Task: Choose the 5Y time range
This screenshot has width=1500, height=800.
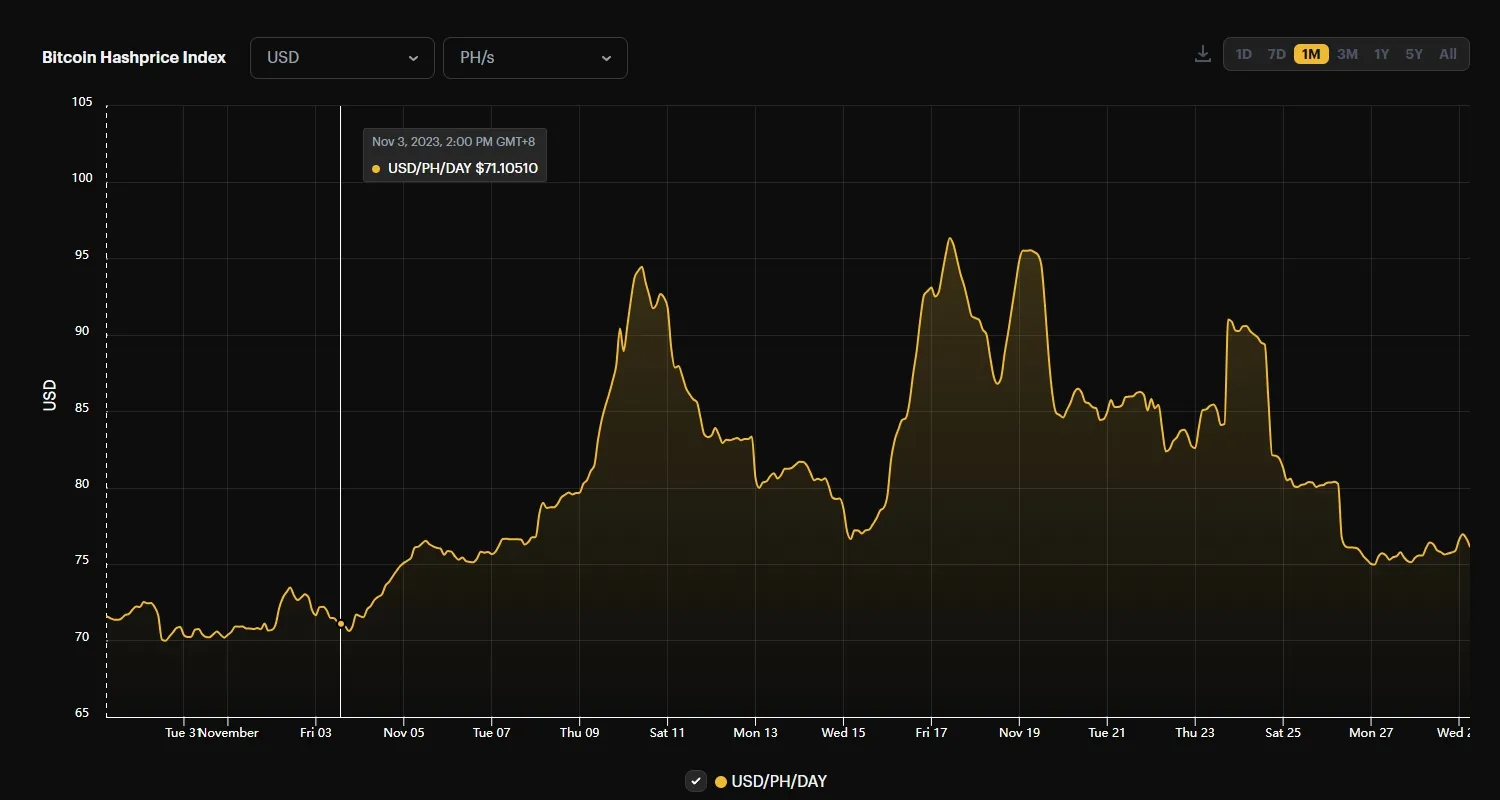Action: click(x=1414, y=54)
